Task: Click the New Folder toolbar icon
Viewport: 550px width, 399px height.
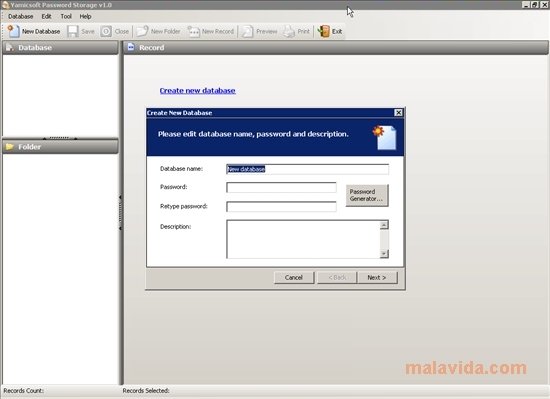Action: tap(142, 31)
